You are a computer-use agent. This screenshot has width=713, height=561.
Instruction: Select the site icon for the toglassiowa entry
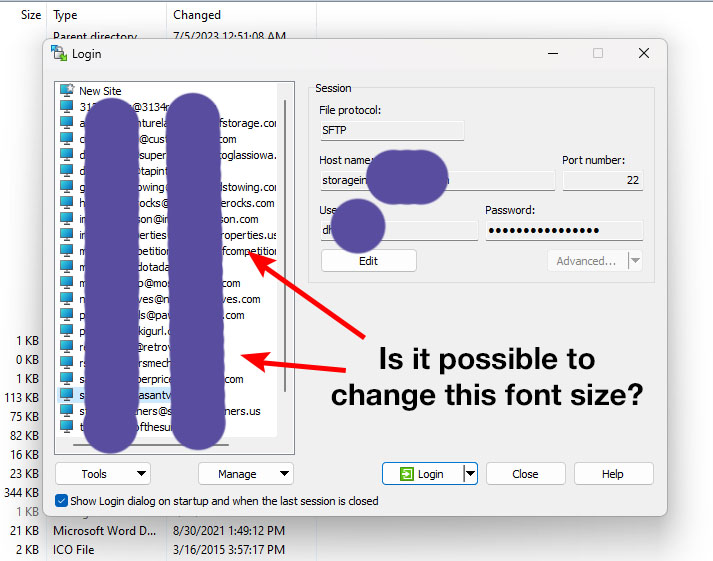(67, 155)
